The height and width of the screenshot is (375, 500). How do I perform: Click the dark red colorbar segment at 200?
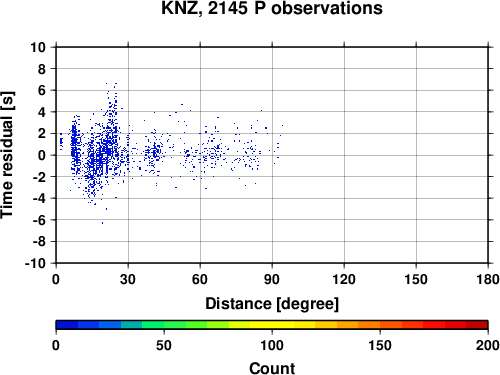(477, 325)
